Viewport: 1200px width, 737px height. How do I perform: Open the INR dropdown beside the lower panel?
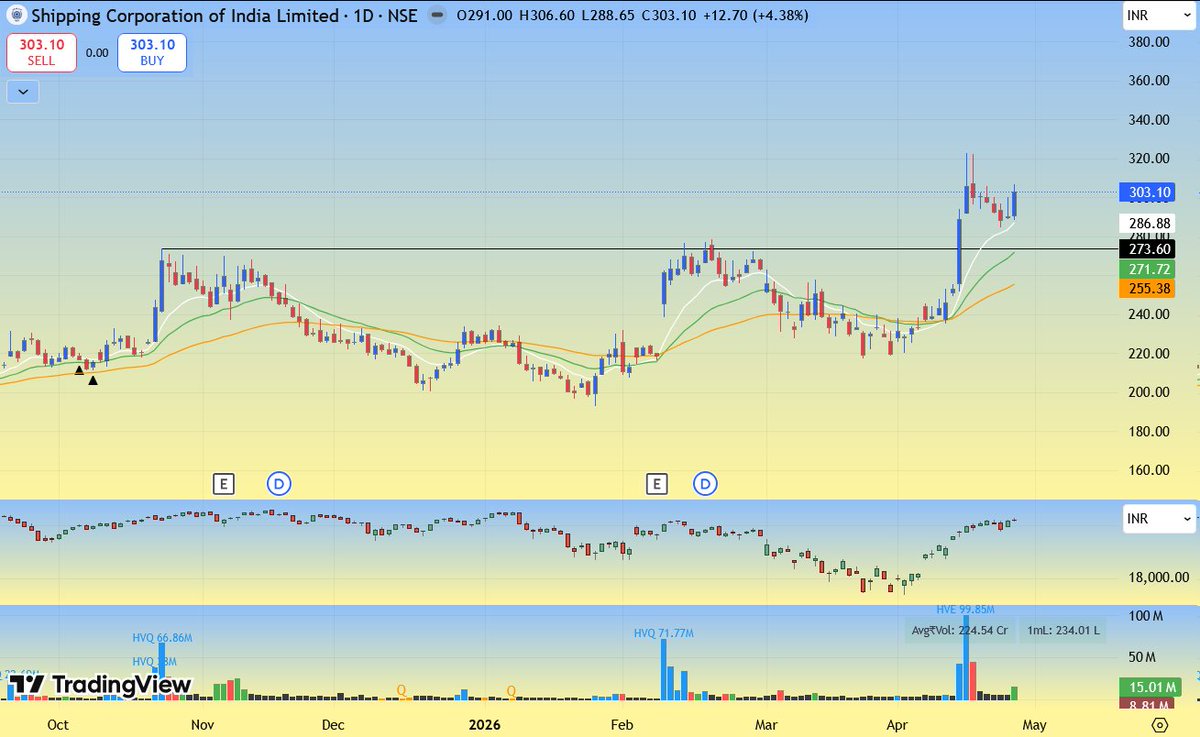(x=1158, y=519)
